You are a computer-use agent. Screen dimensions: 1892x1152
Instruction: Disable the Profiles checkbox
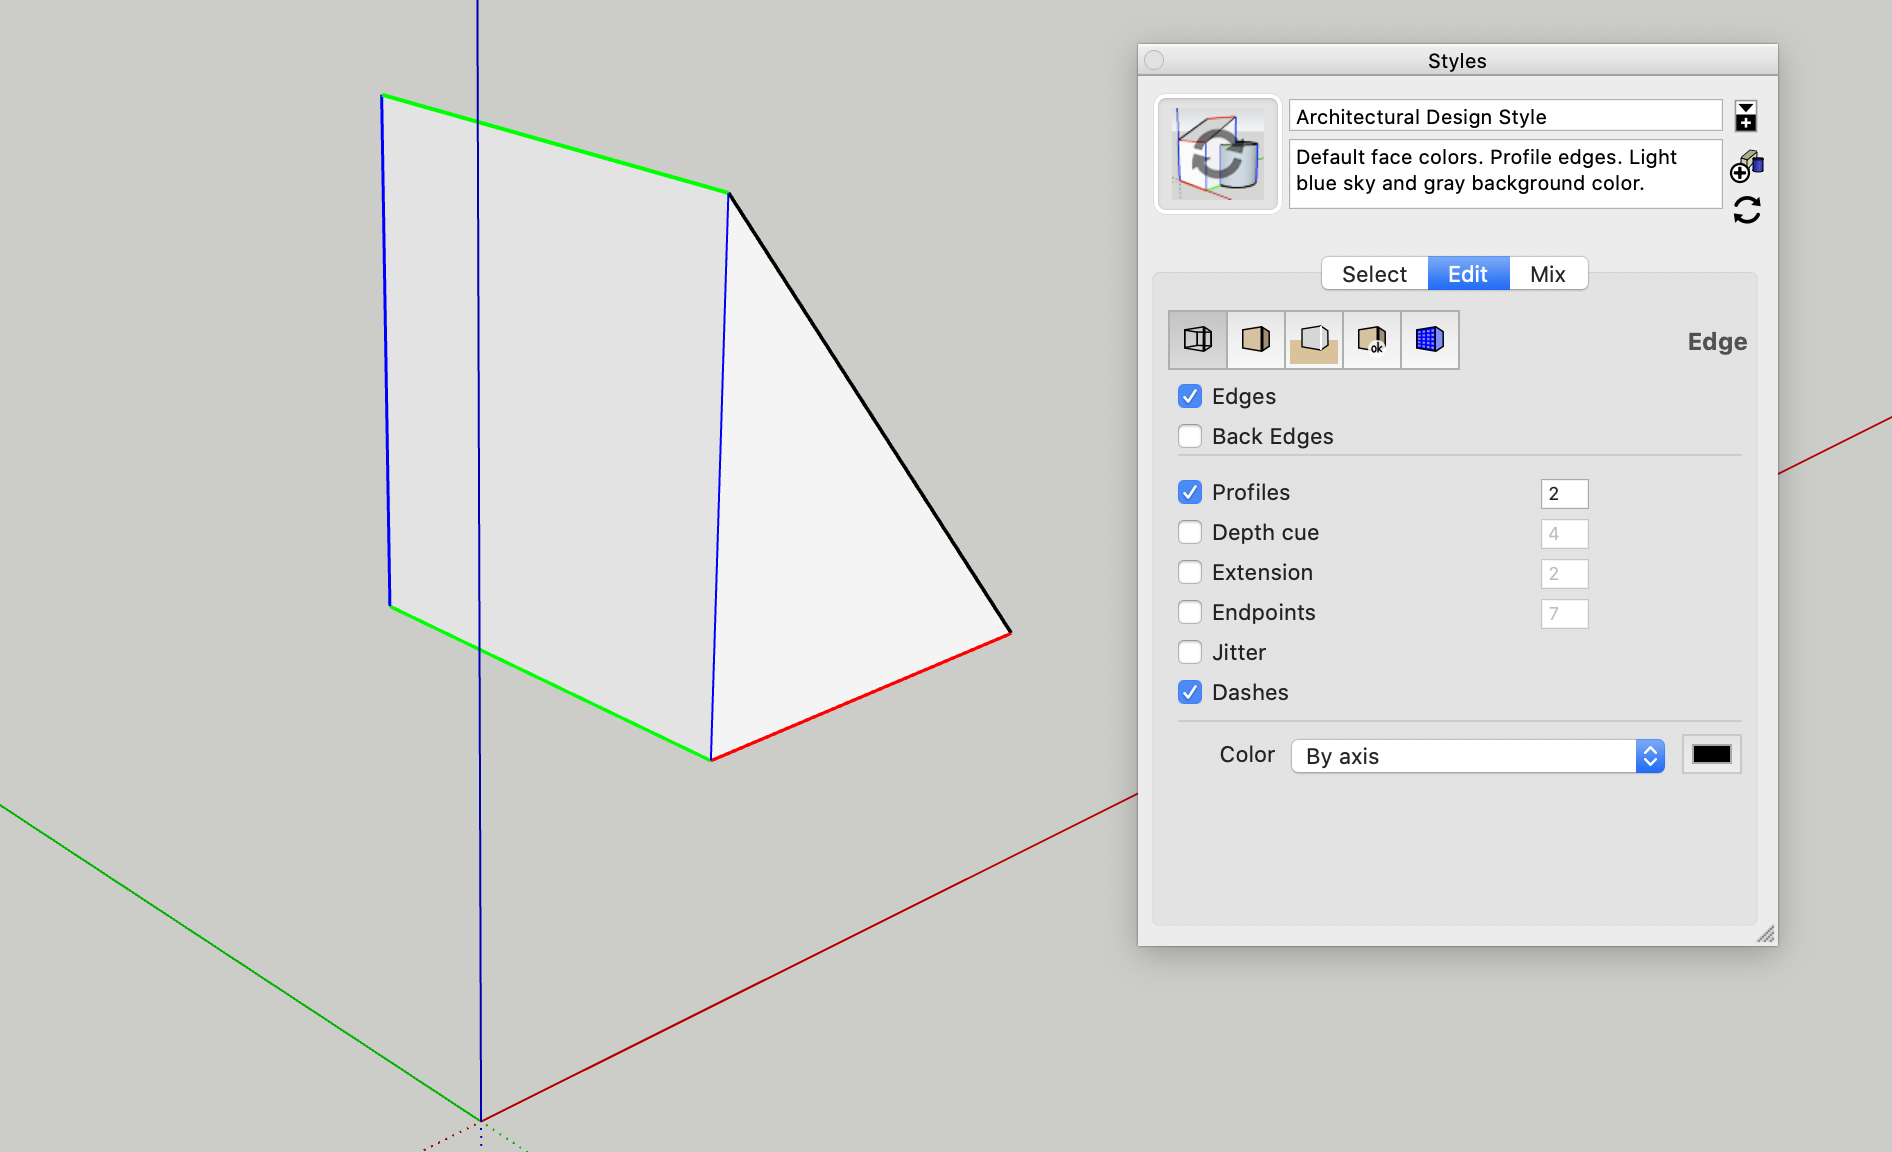[1190, 492]
